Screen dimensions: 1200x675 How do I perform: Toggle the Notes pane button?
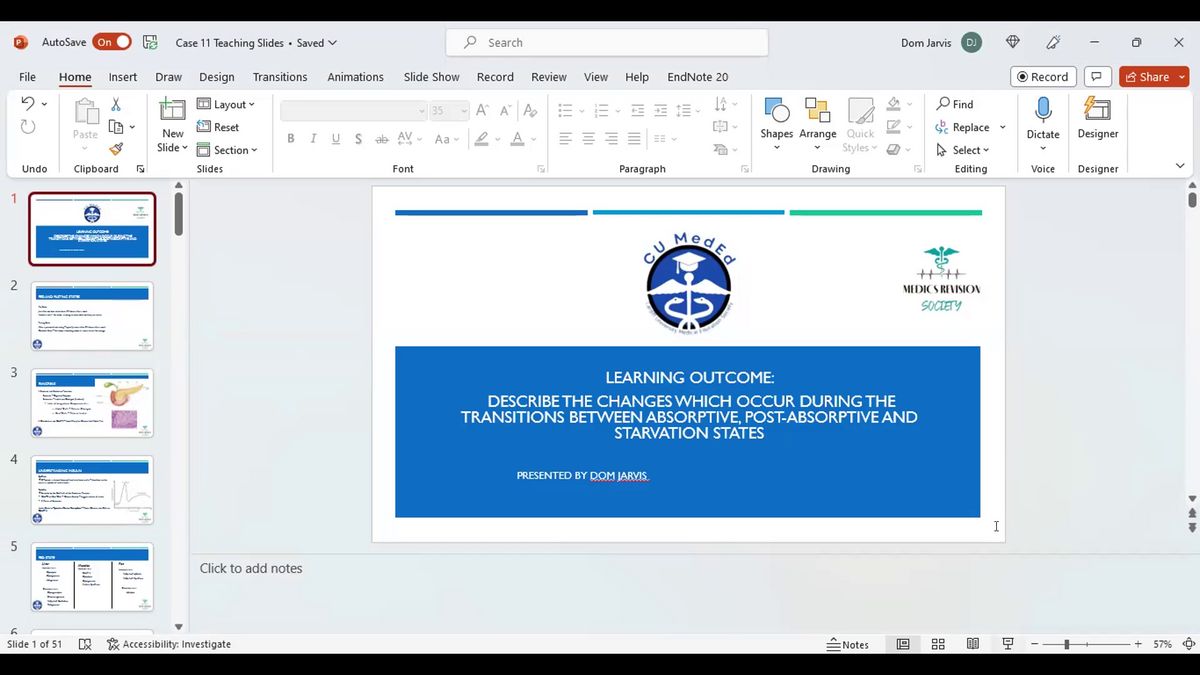click(x=848, y=644)
